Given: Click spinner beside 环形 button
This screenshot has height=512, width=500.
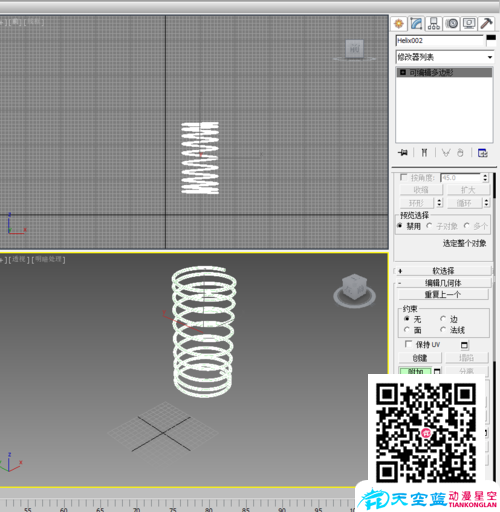Looking at the screenshot, I should click(439, 202).
